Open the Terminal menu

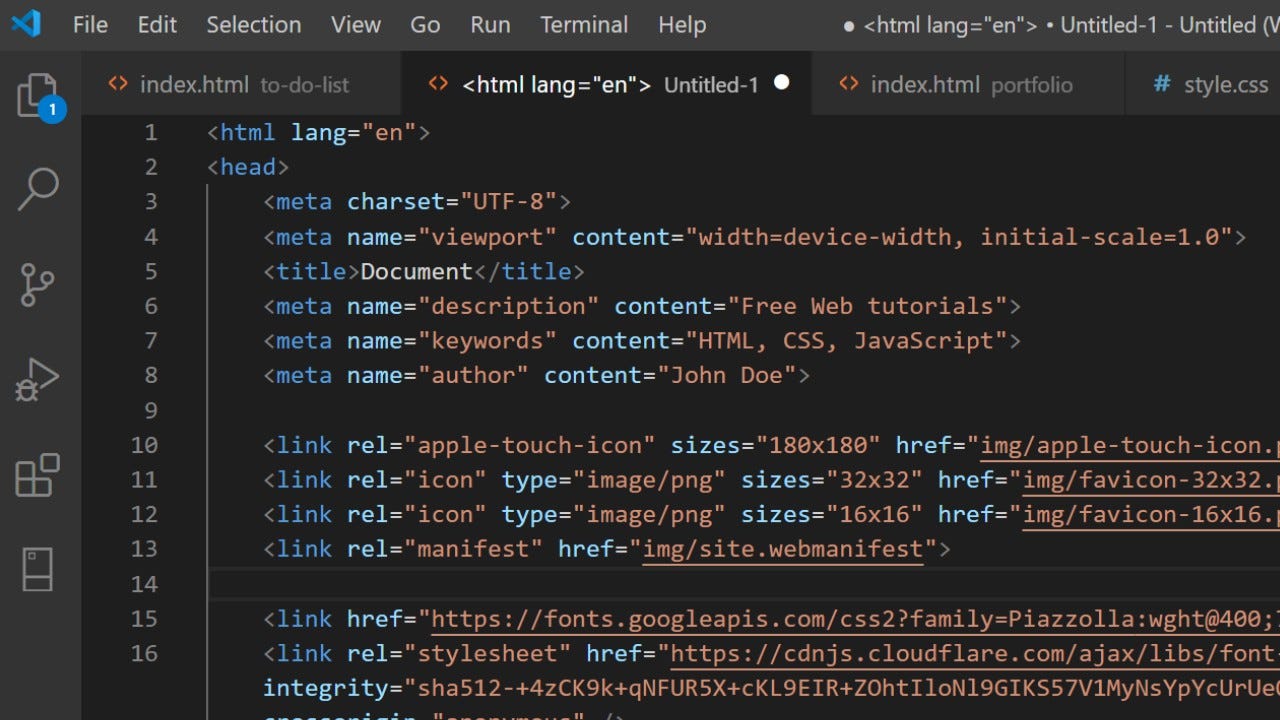(x=584, y=25)
